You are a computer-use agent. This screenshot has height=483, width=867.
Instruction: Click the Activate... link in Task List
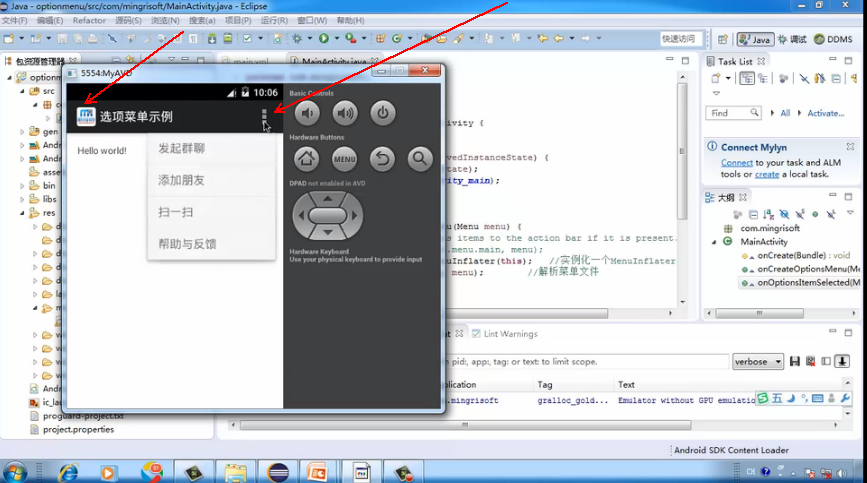coord(826,113)
